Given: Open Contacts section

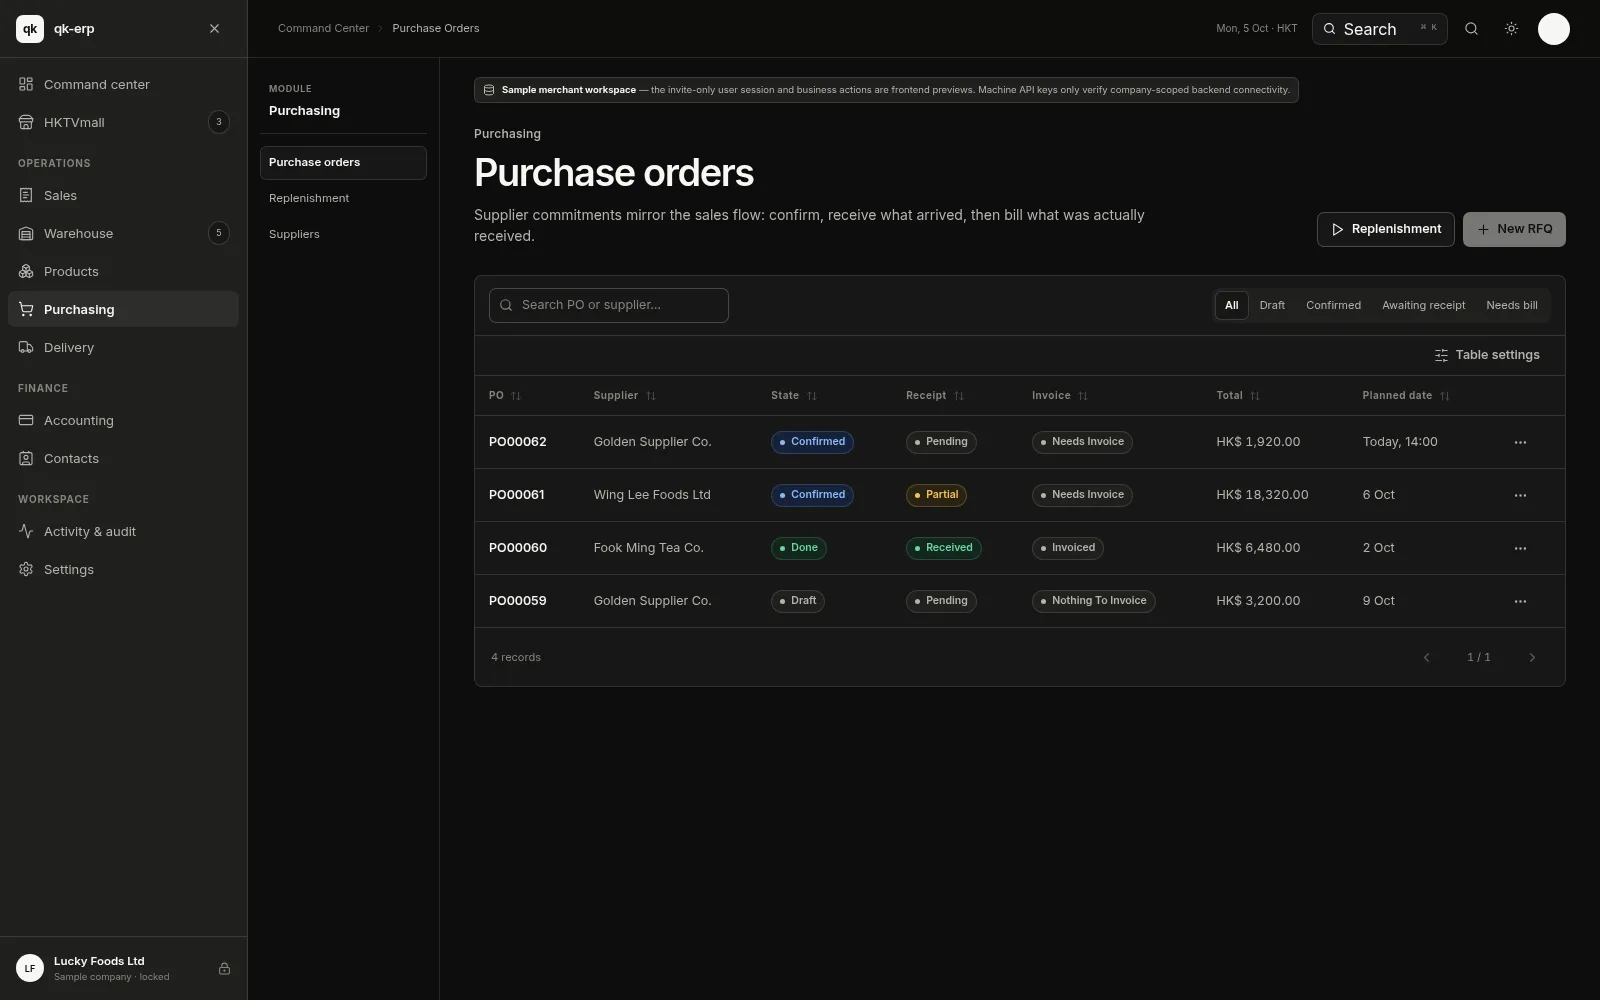Looking at the screenshot, I should (123, 458).
